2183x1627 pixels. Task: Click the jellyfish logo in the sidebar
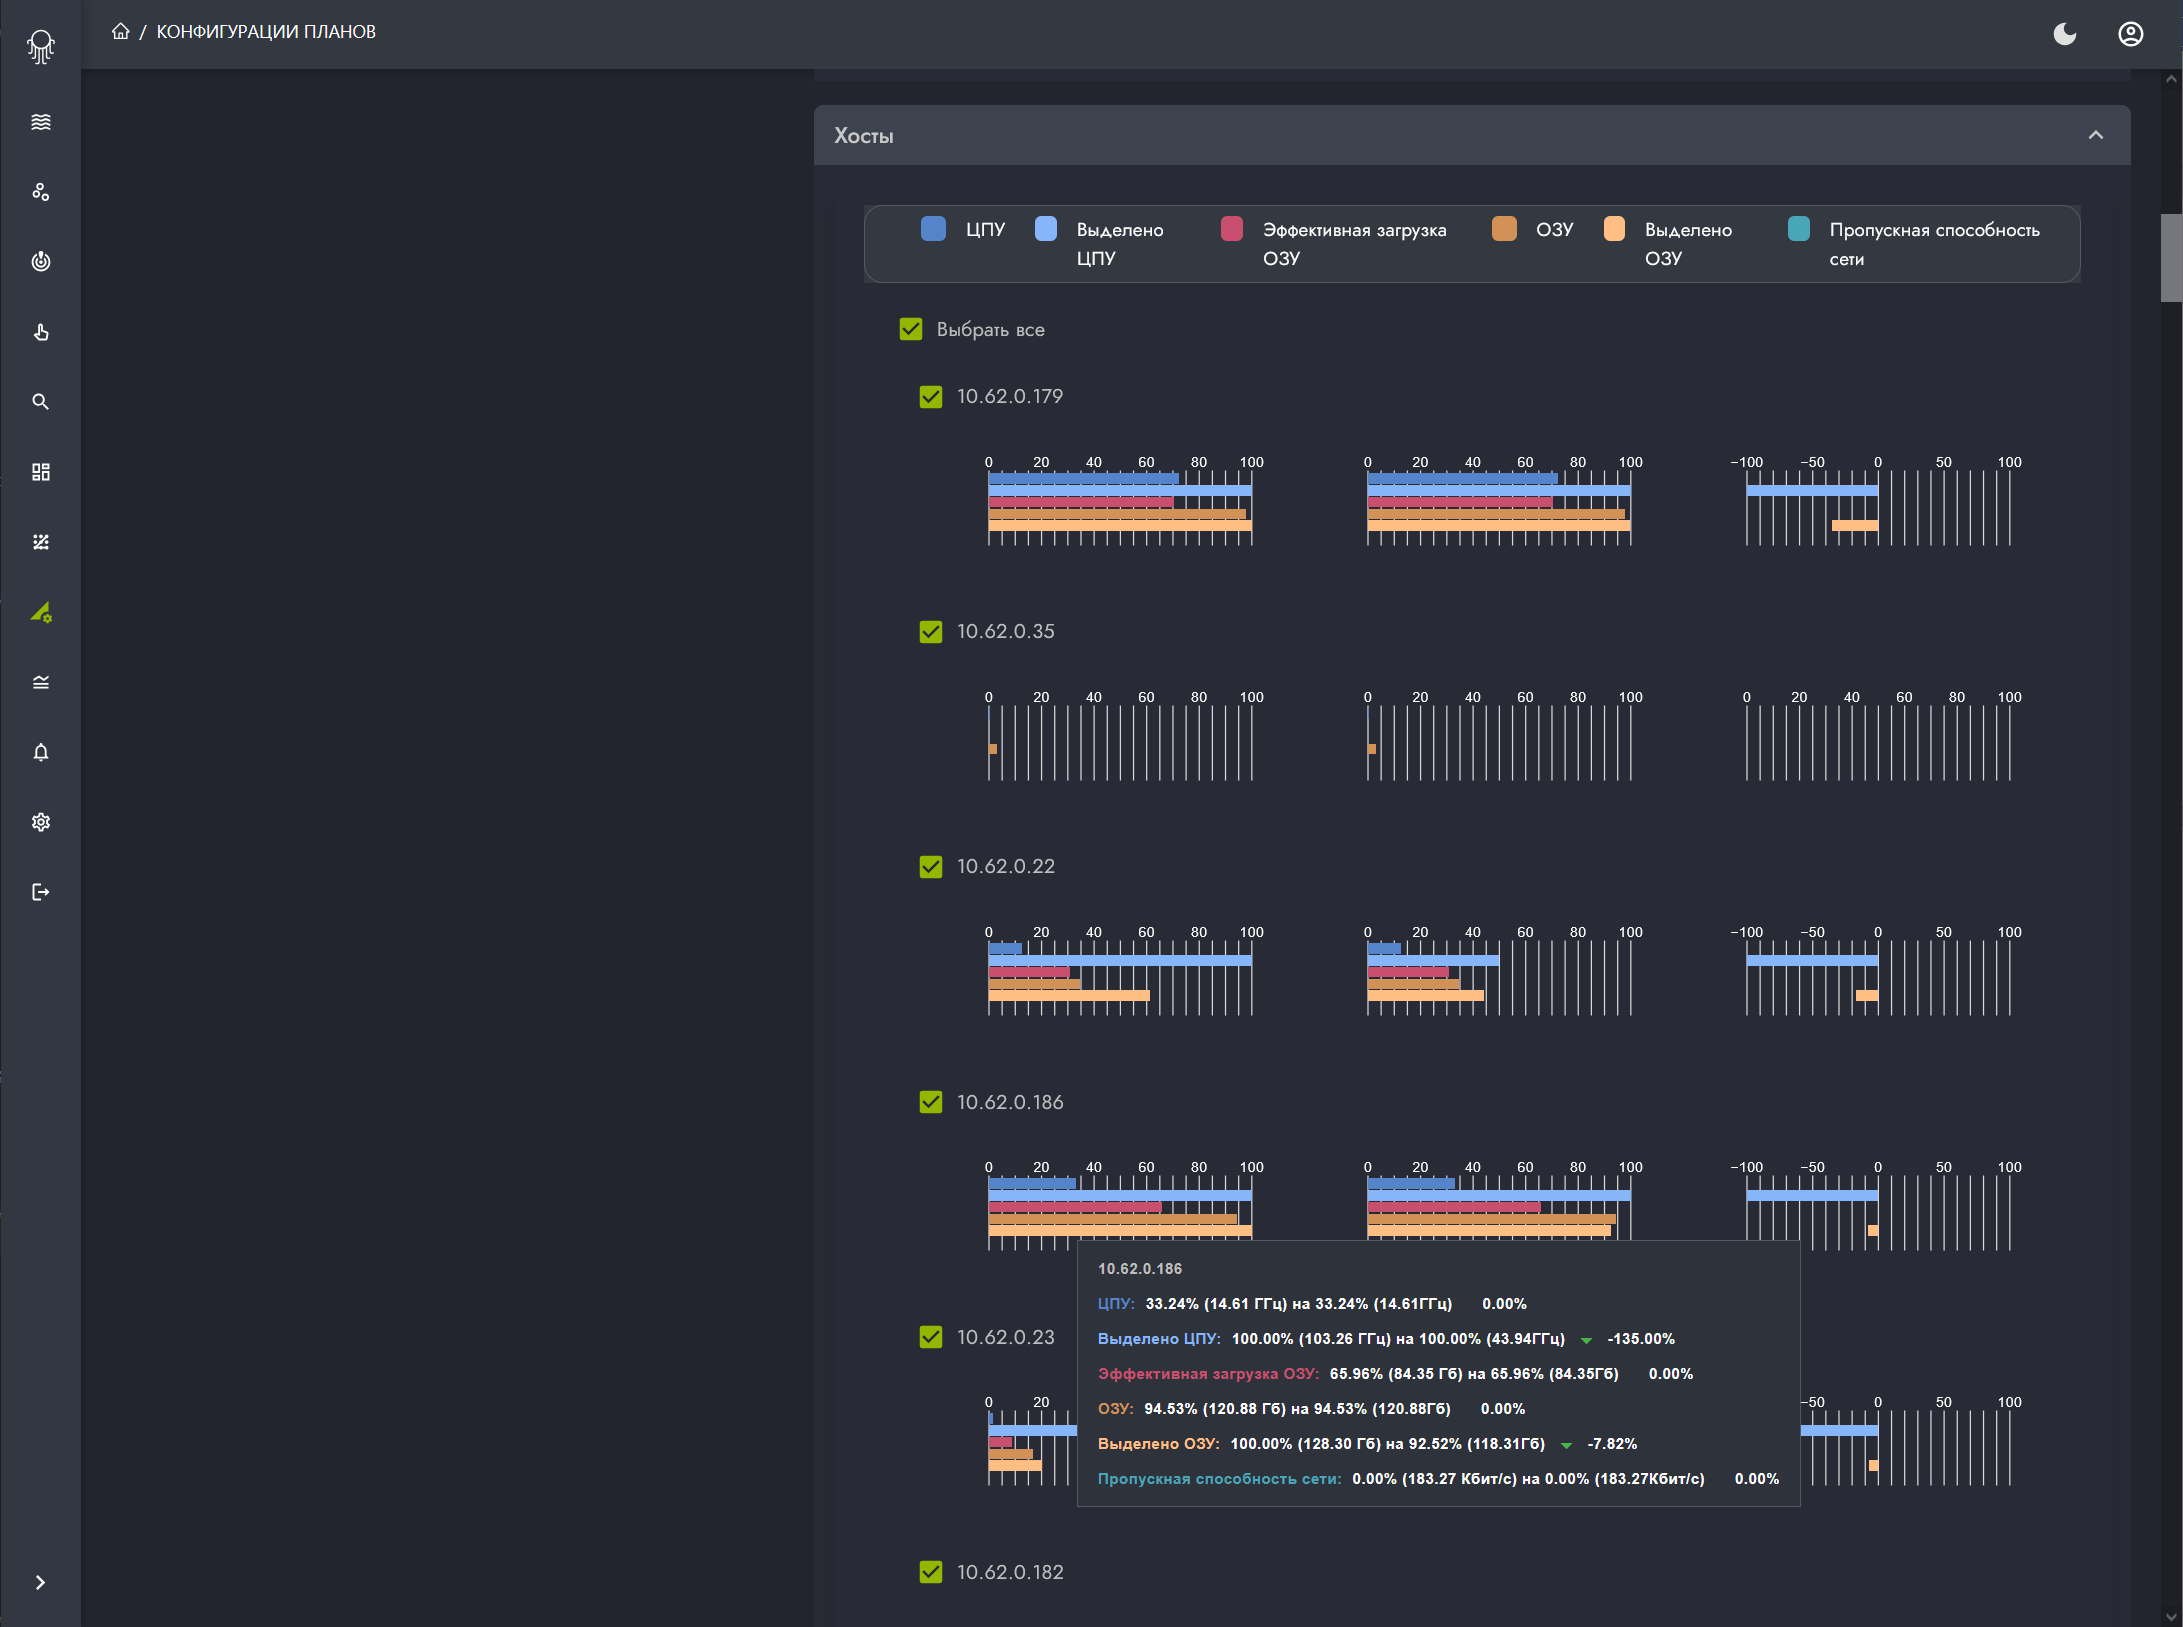[40, 46]
